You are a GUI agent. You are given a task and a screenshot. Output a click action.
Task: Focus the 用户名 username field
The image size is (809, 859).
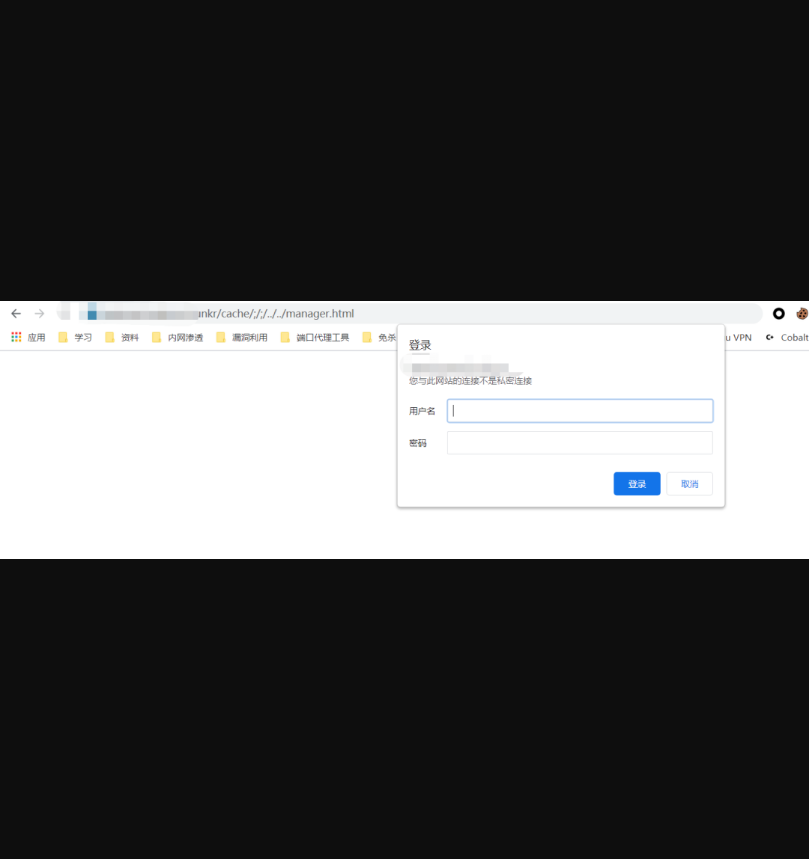click(580, 411)
